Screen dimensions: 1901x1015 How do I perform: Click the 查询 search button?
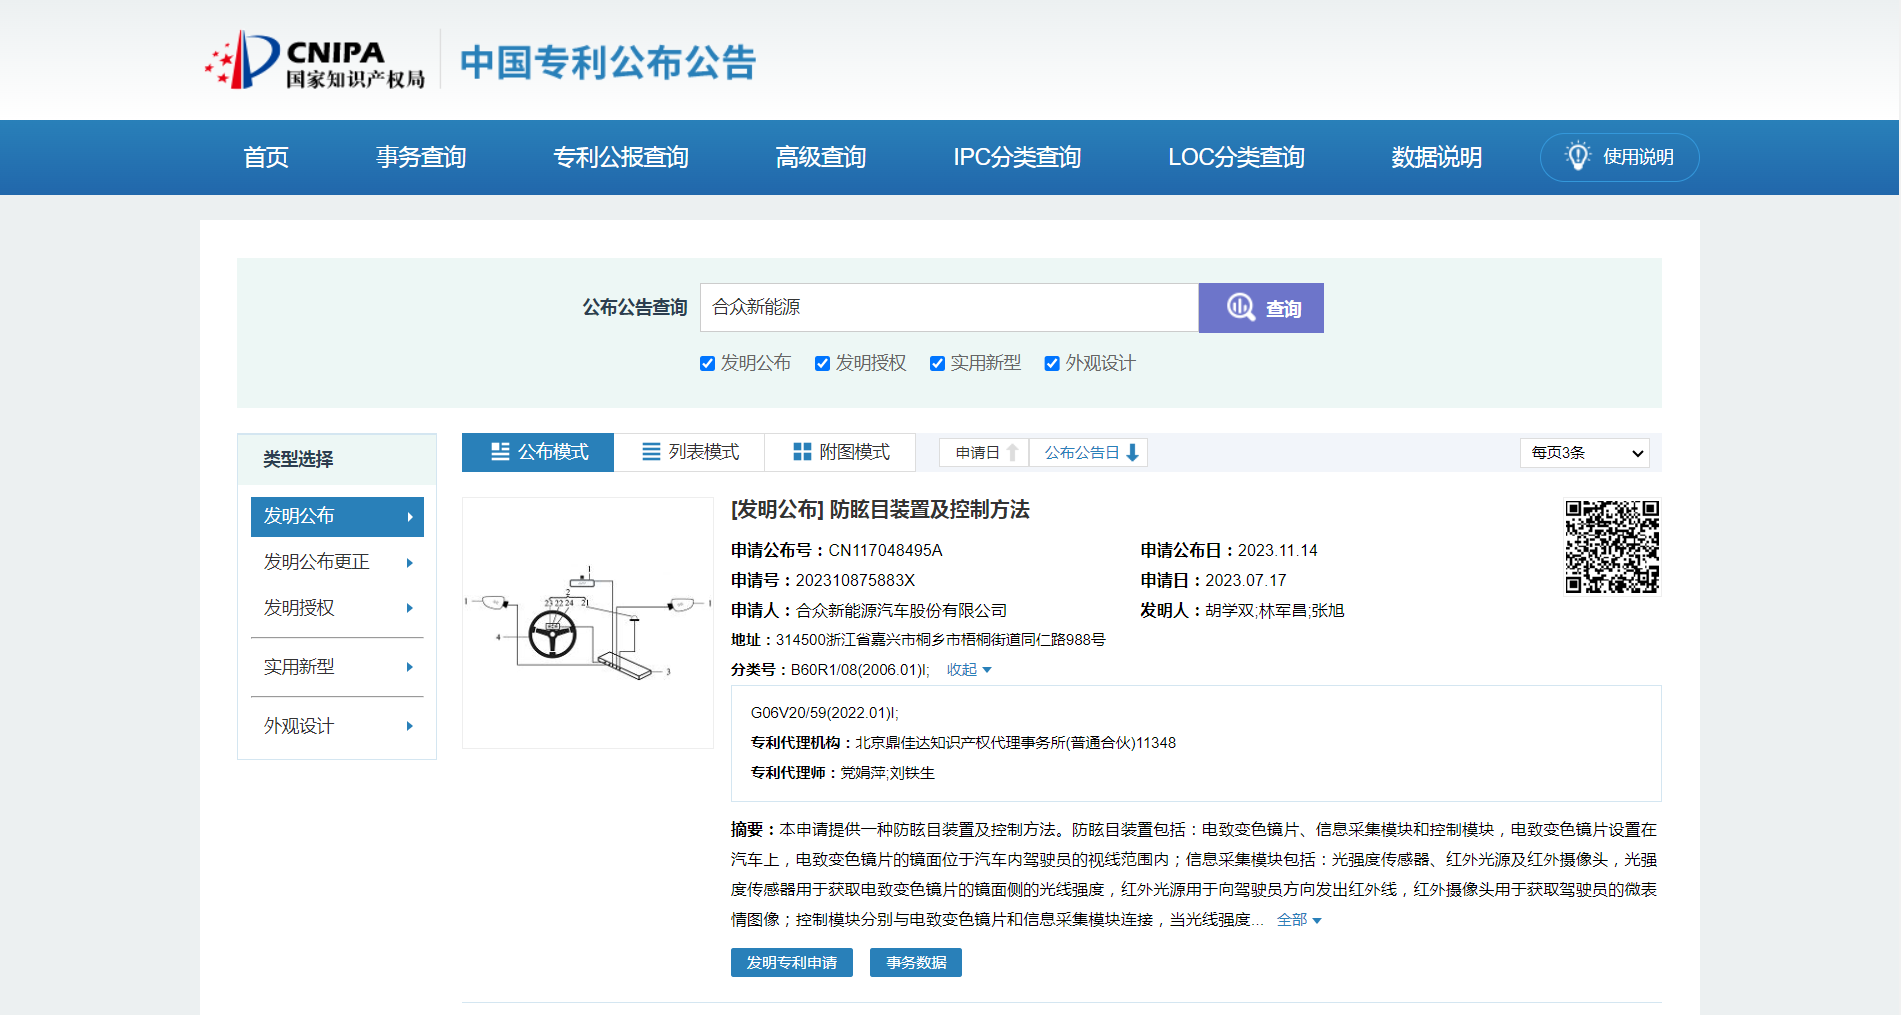[x=1261, y=308]
